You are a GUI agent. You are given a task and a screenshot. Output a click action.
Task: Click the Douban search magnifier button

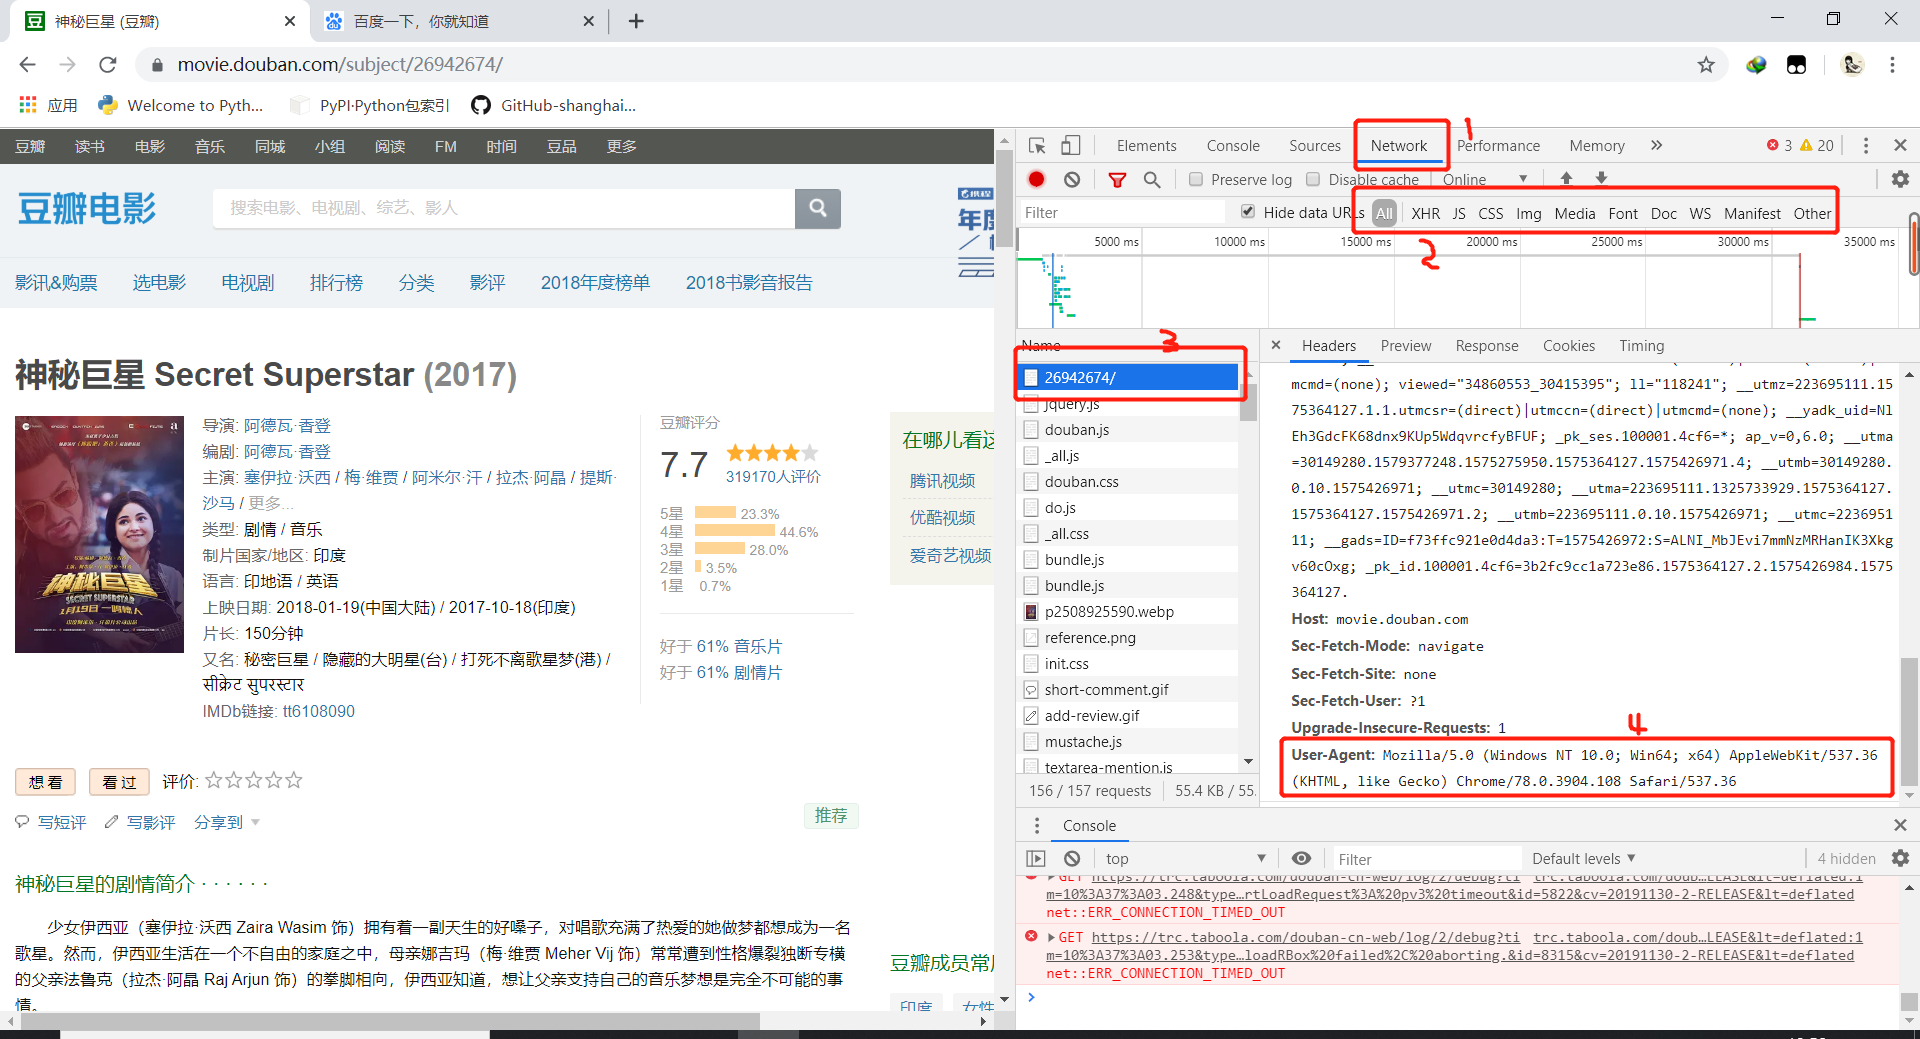click(818, 208)
